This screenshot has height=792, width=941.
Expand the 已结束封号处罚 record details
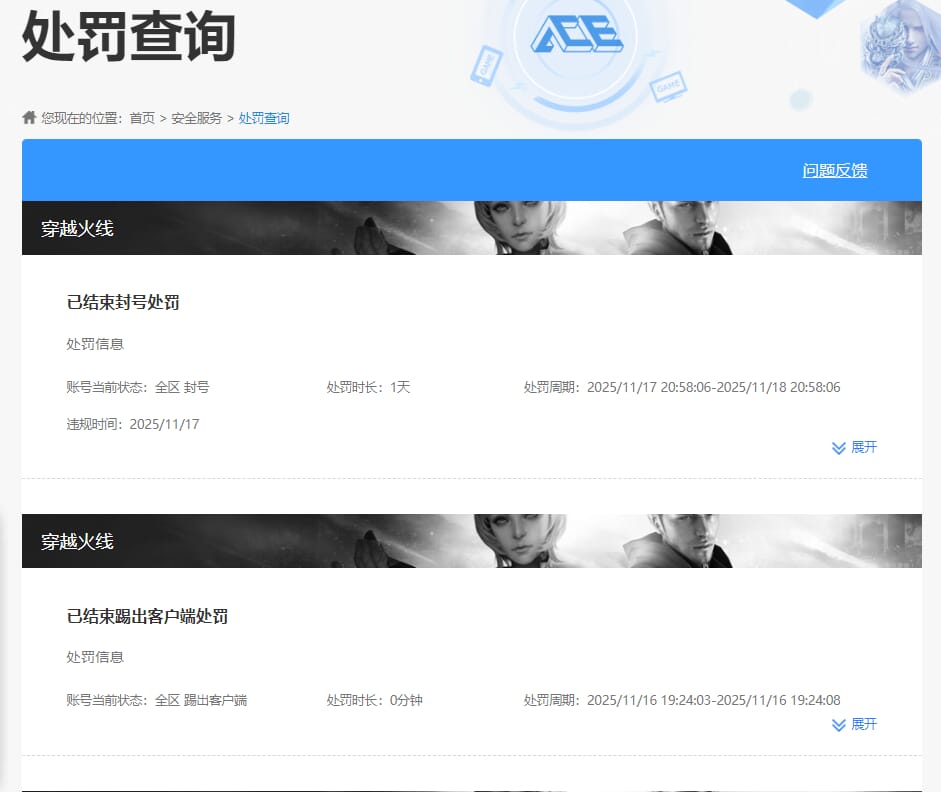tap(855, 448)
